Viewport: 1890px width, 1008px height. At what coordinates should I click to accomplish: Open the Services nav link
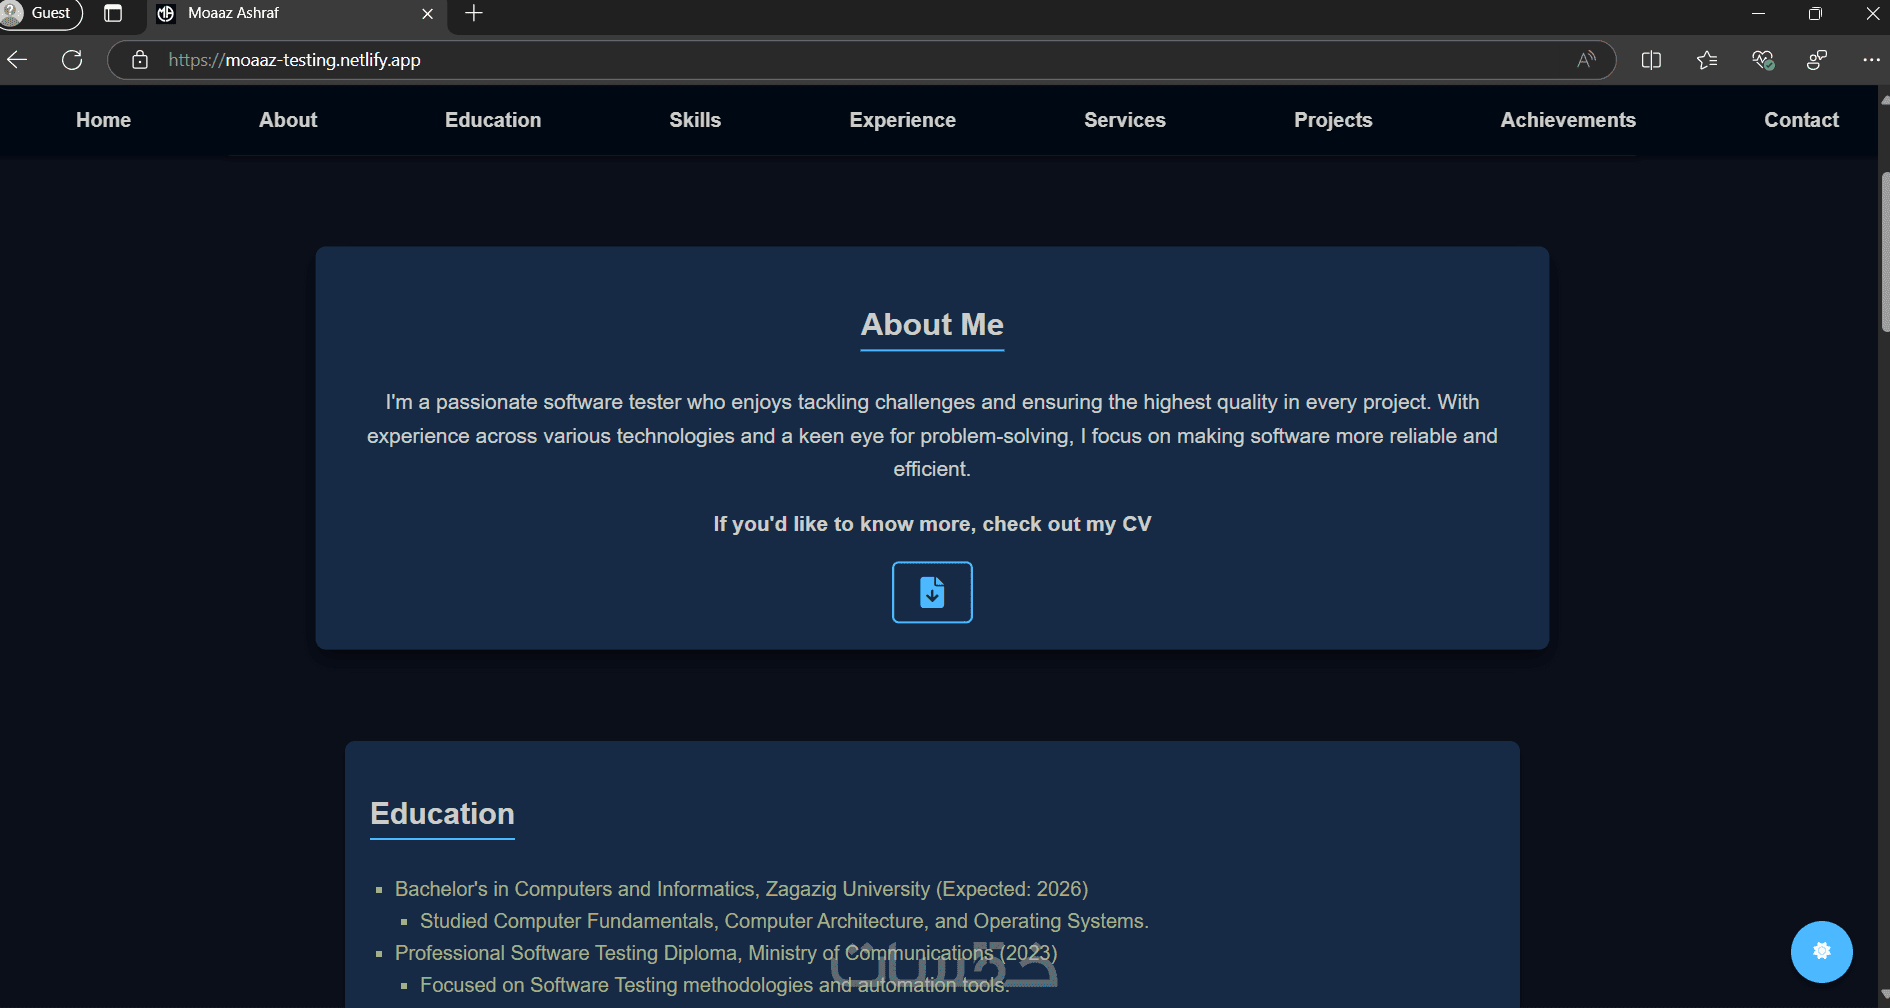[1125, 120]
